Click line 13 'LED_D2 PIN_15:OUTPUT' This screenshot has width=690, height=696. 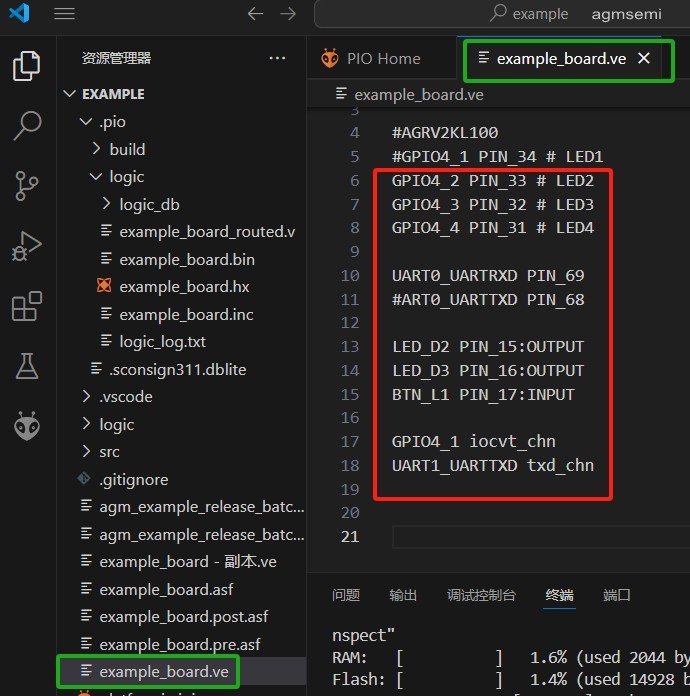[488, 347]
